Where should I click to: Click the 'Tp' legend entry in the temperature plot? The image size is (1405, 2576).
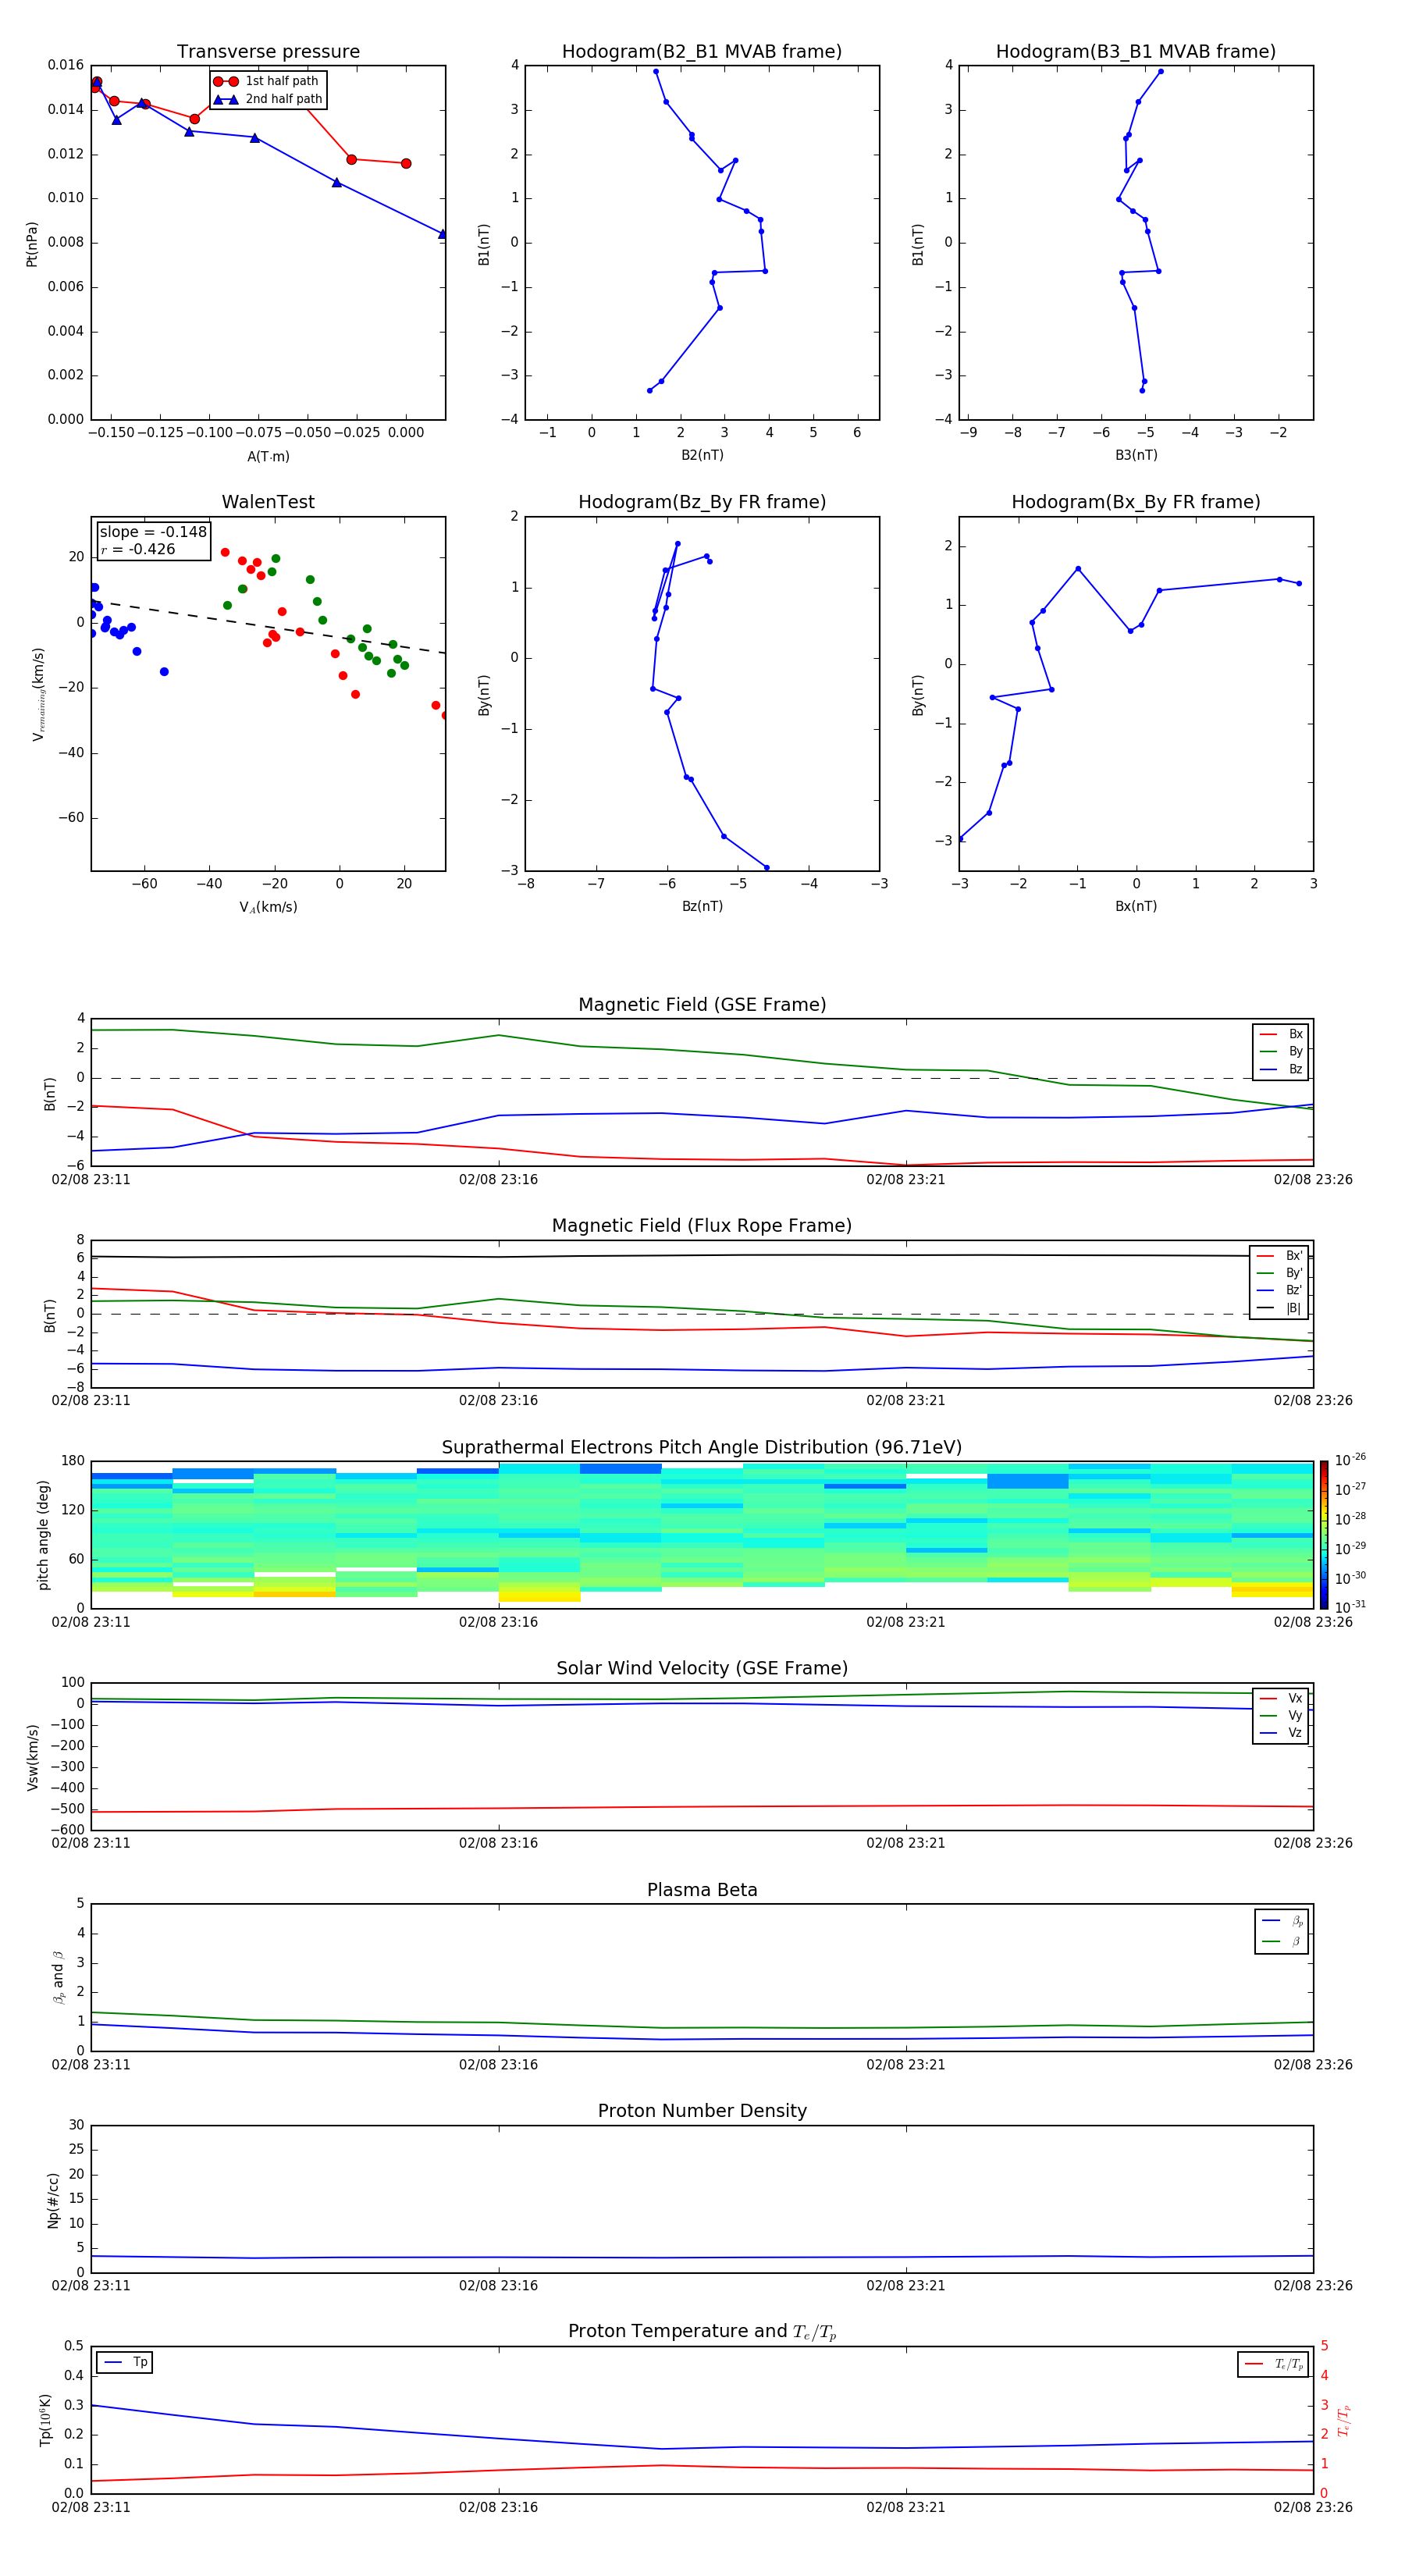coord(125,2363)
